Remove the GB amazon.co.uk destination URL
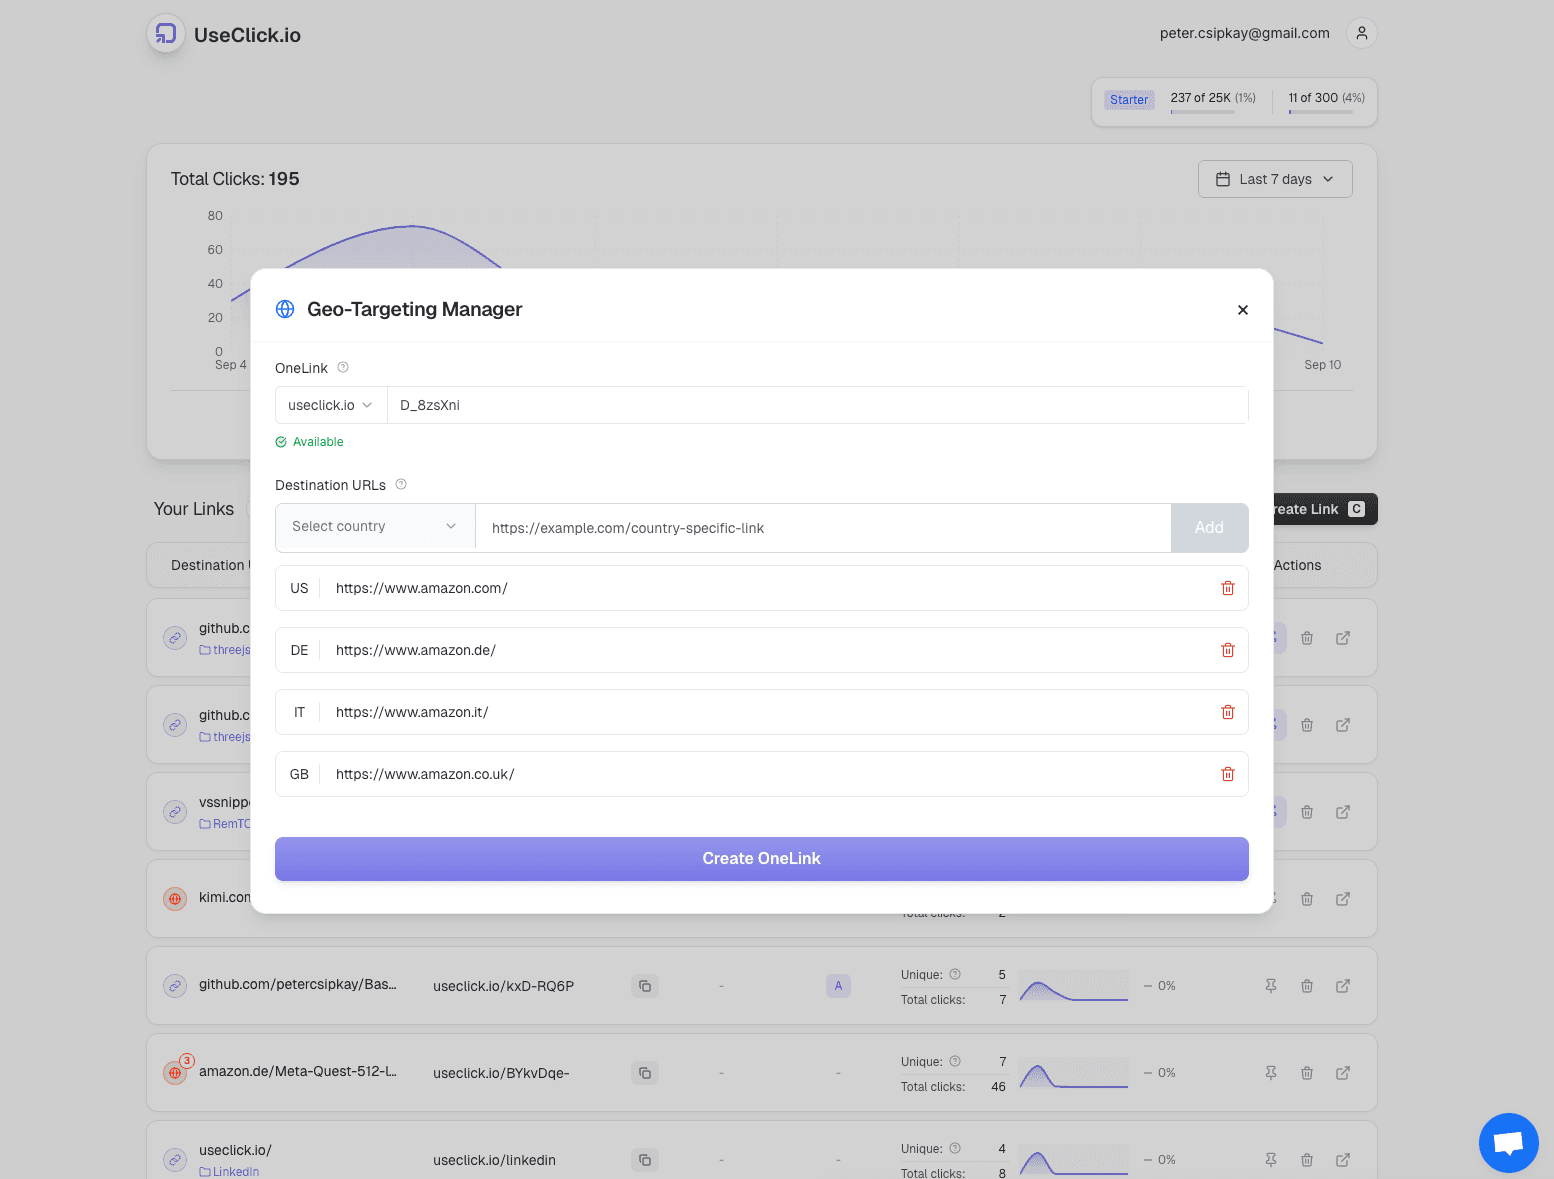This screenshot has width=1554, height=1179. pos(1227,773)
